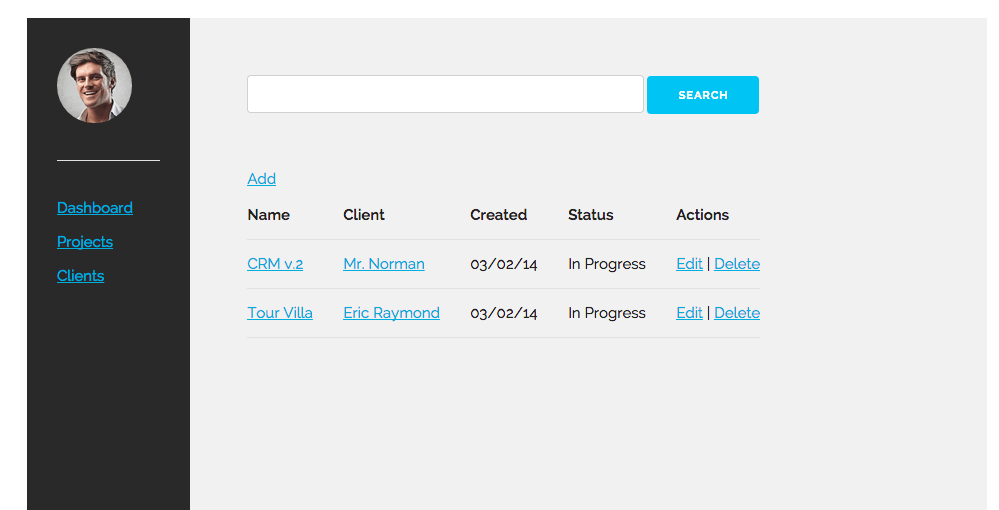Open the Clients sidebar link
Image resolution: width=999 pixels, height=510 pixels.
(x=80, y=275)
